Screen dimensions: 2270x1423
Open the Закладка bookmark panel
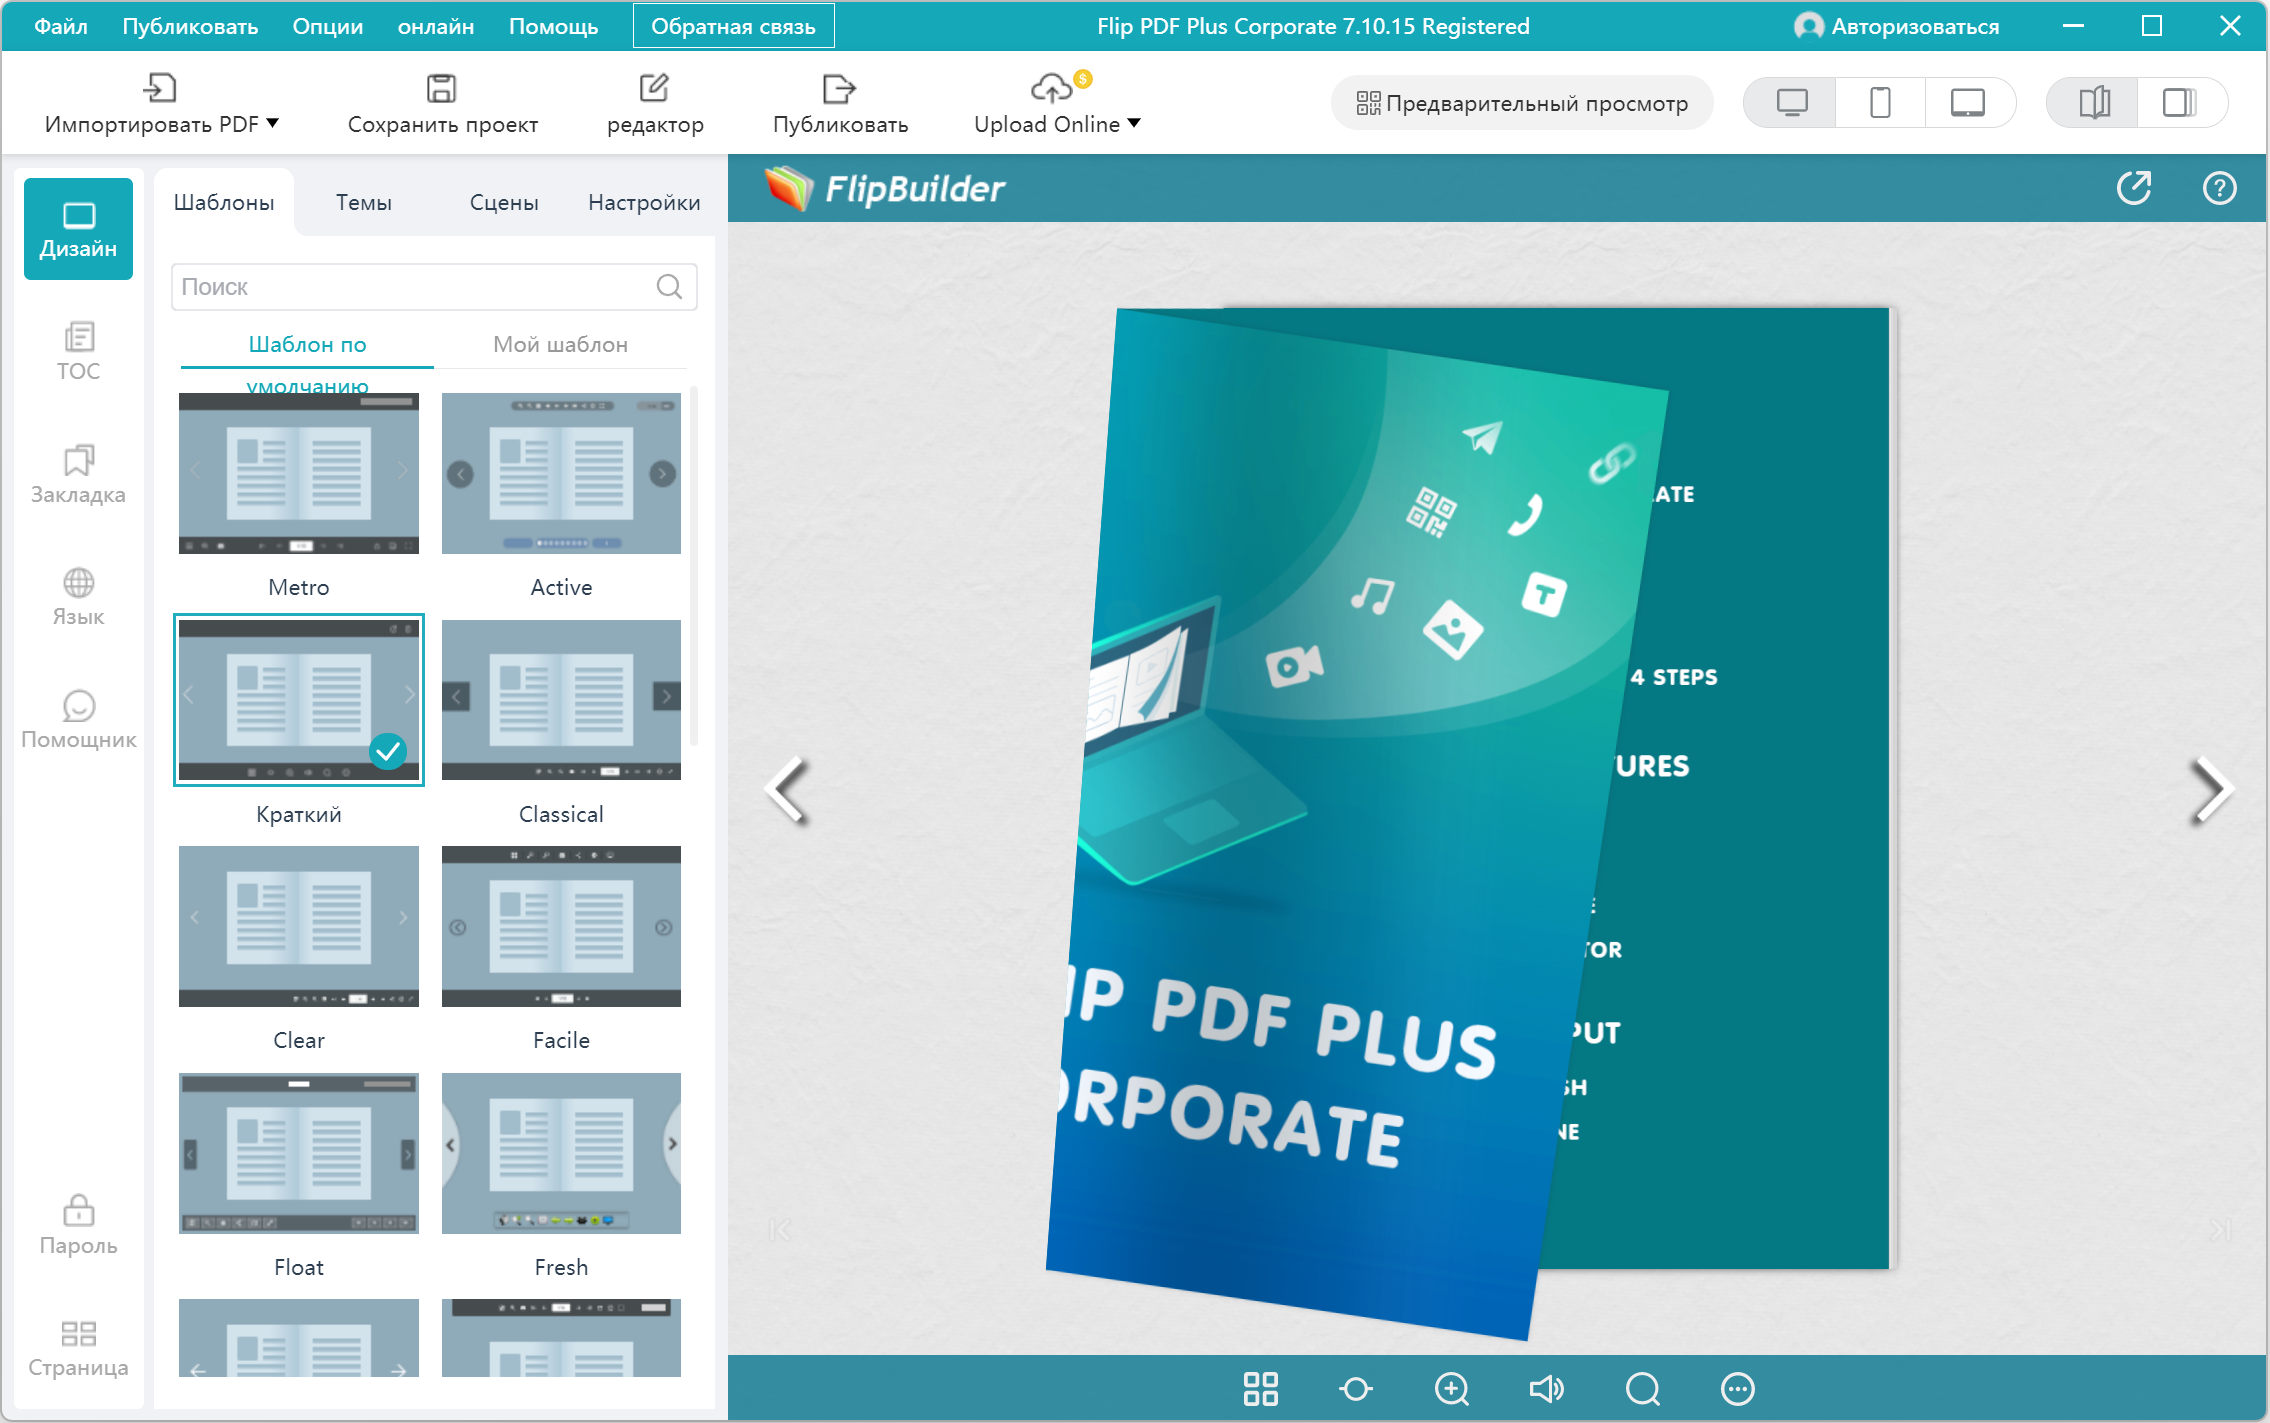[x=78, y=474]
